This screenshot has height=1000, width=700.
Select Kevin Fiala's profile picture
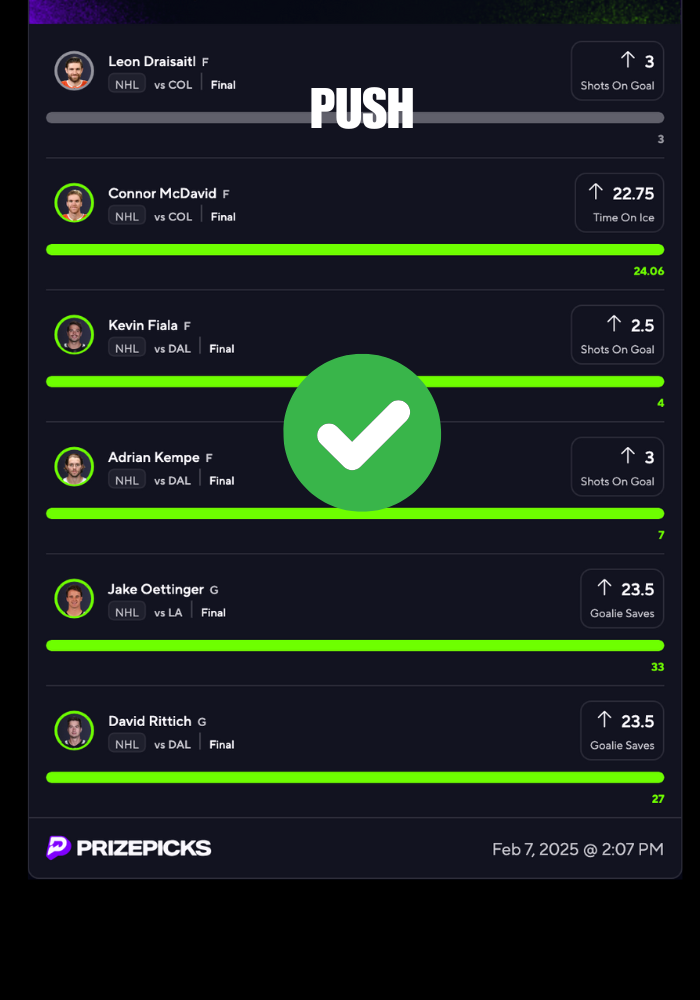coord(74,335)
